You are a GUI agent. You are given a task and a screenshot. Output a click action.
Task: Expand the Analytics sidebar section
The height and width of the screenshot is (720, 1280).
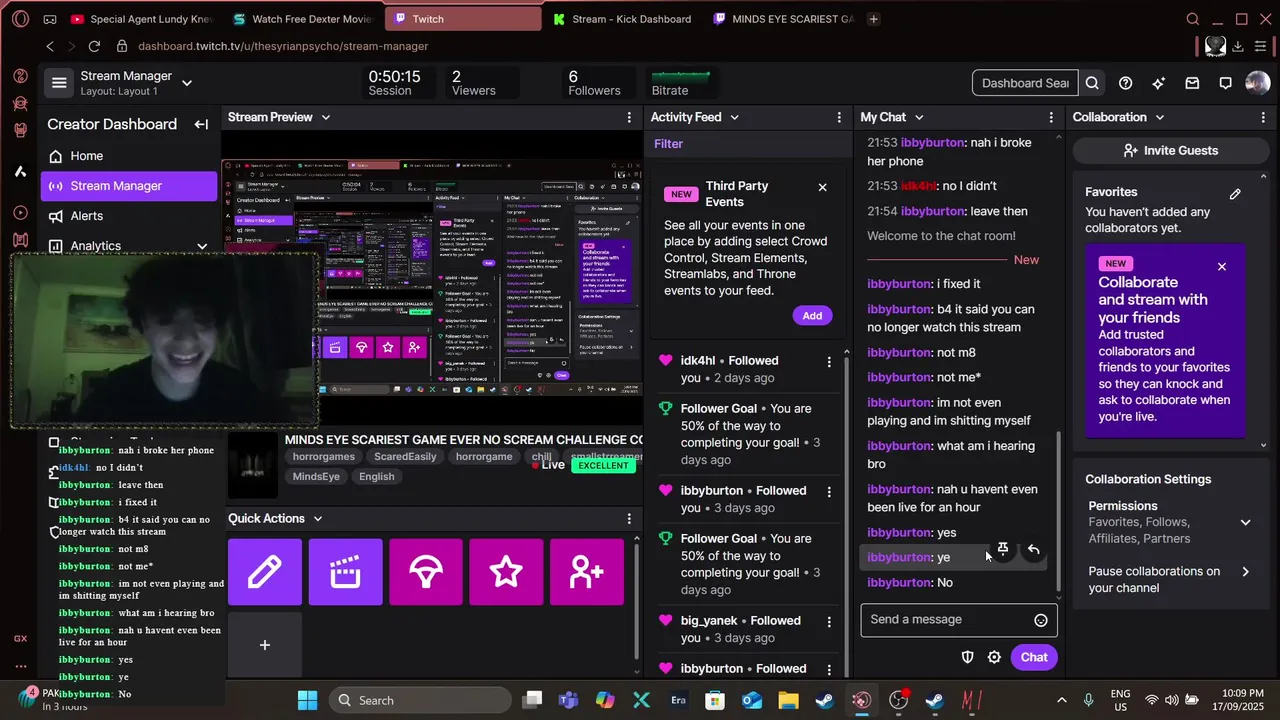pyautogui.click(x=202, y=246)
